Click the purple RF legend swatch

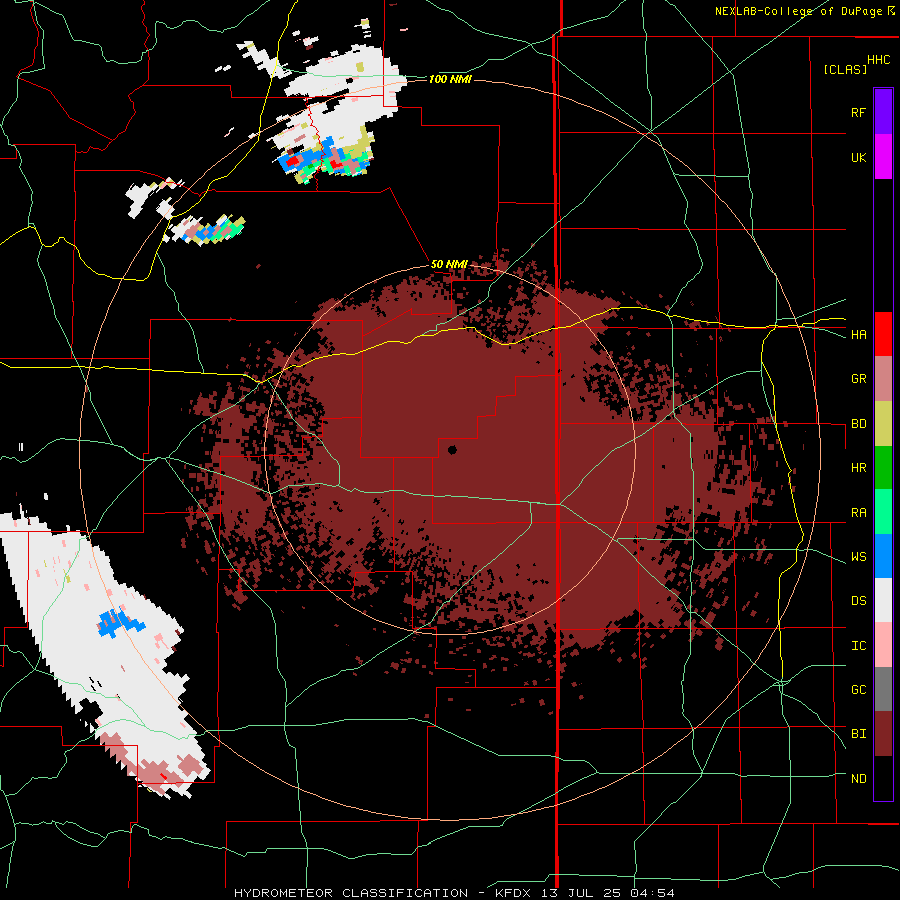click(x=883, y=112)
